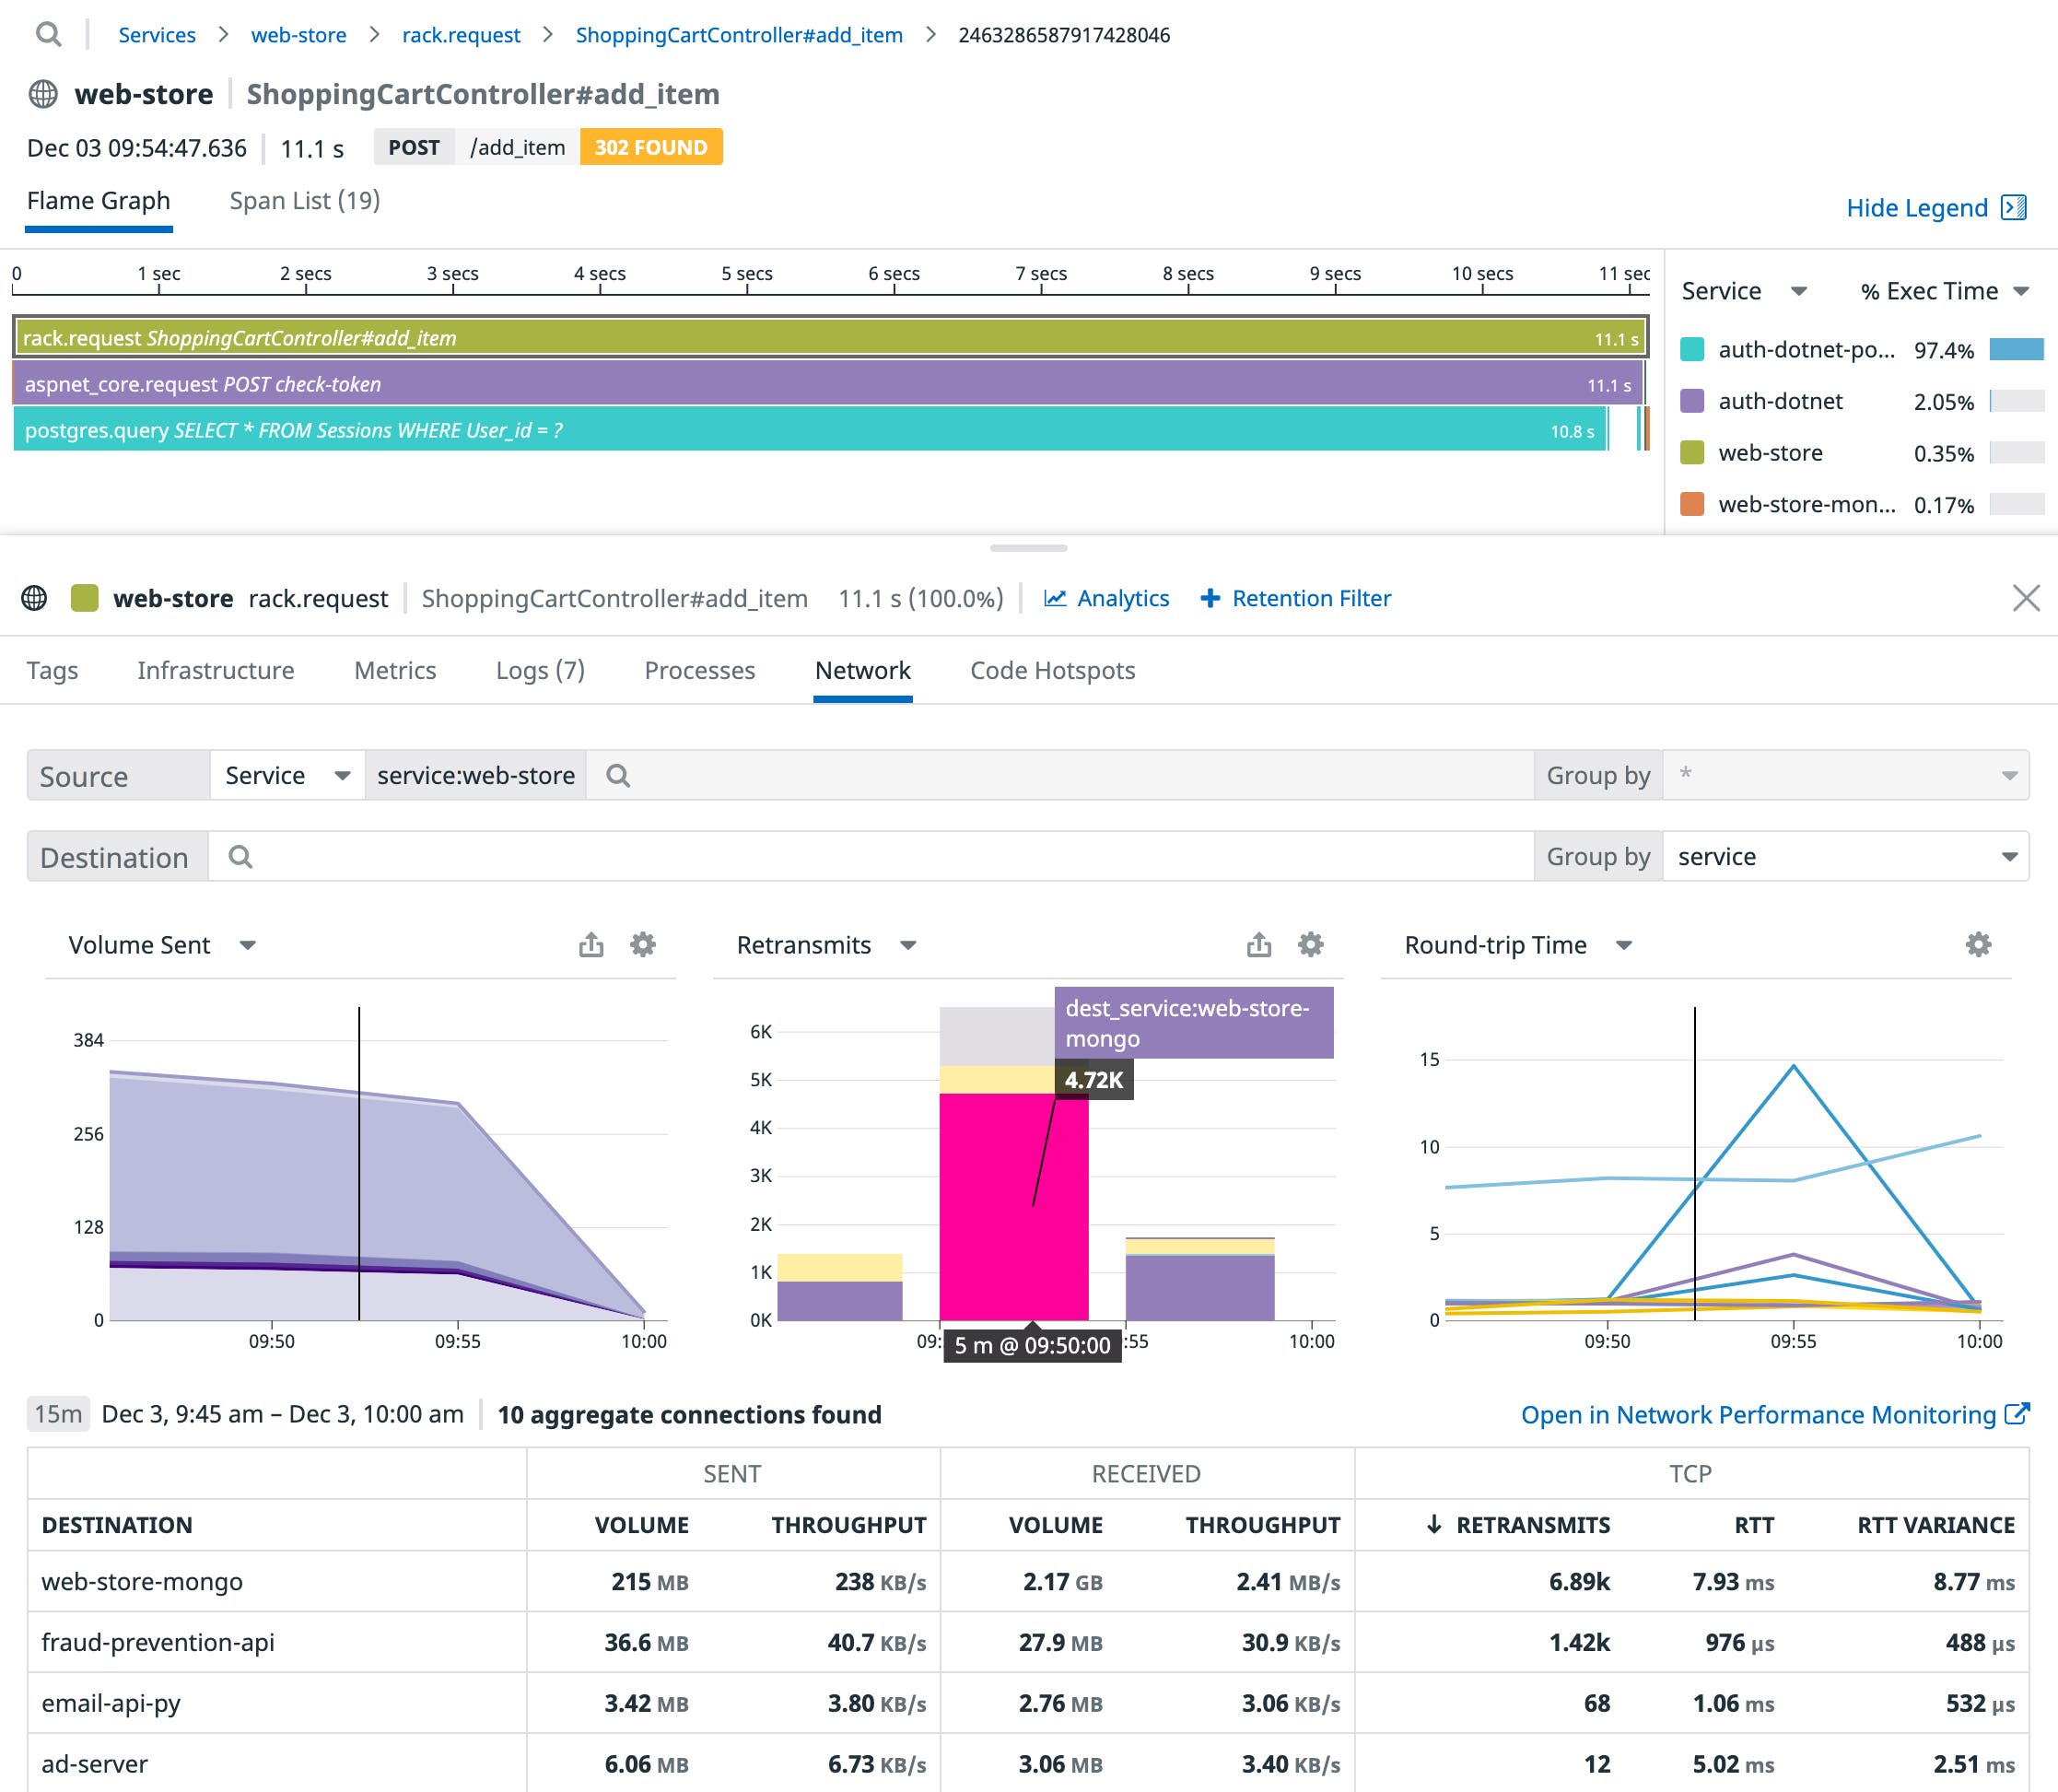Click the Hide Legend panel icon
This screenshot has width=2058, height=1792.
[x=2014, y=207]
